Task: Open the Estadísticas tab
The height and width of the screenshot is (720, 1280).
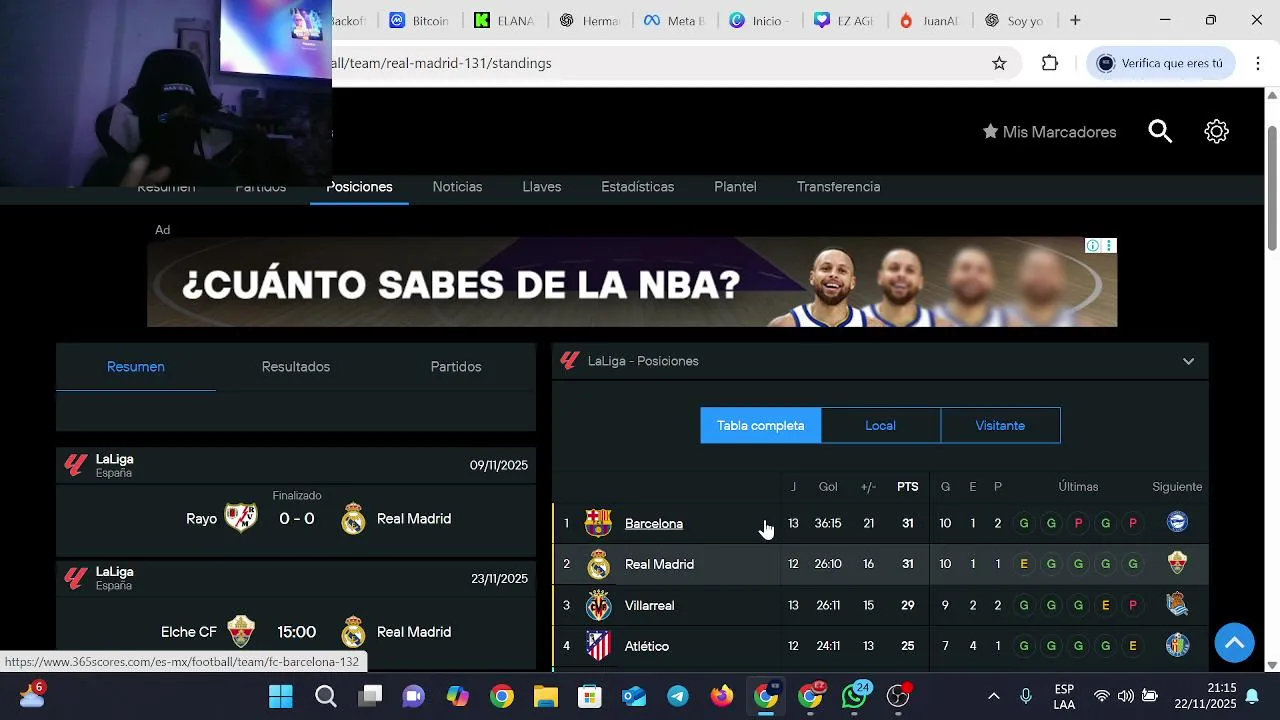Action: [x=637, y=187]
